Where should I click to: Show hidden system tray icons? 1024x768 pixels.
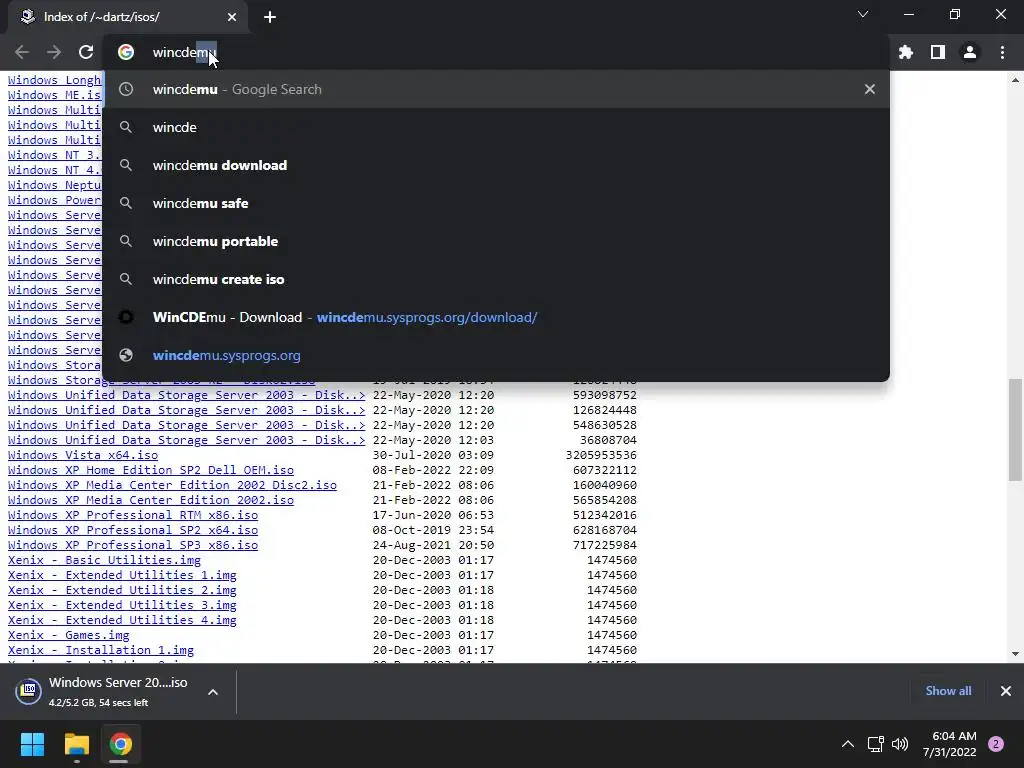click(x=848, y=744)
